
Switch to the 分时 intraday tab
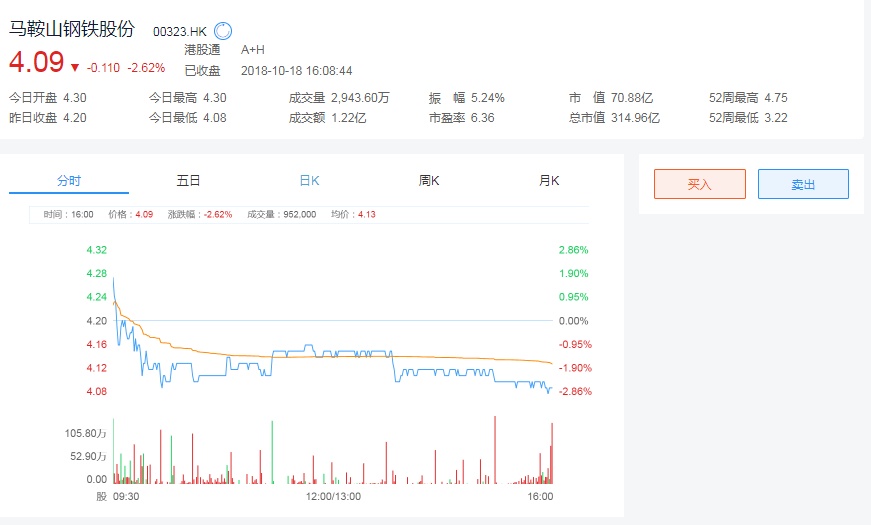tap(69, 181)
